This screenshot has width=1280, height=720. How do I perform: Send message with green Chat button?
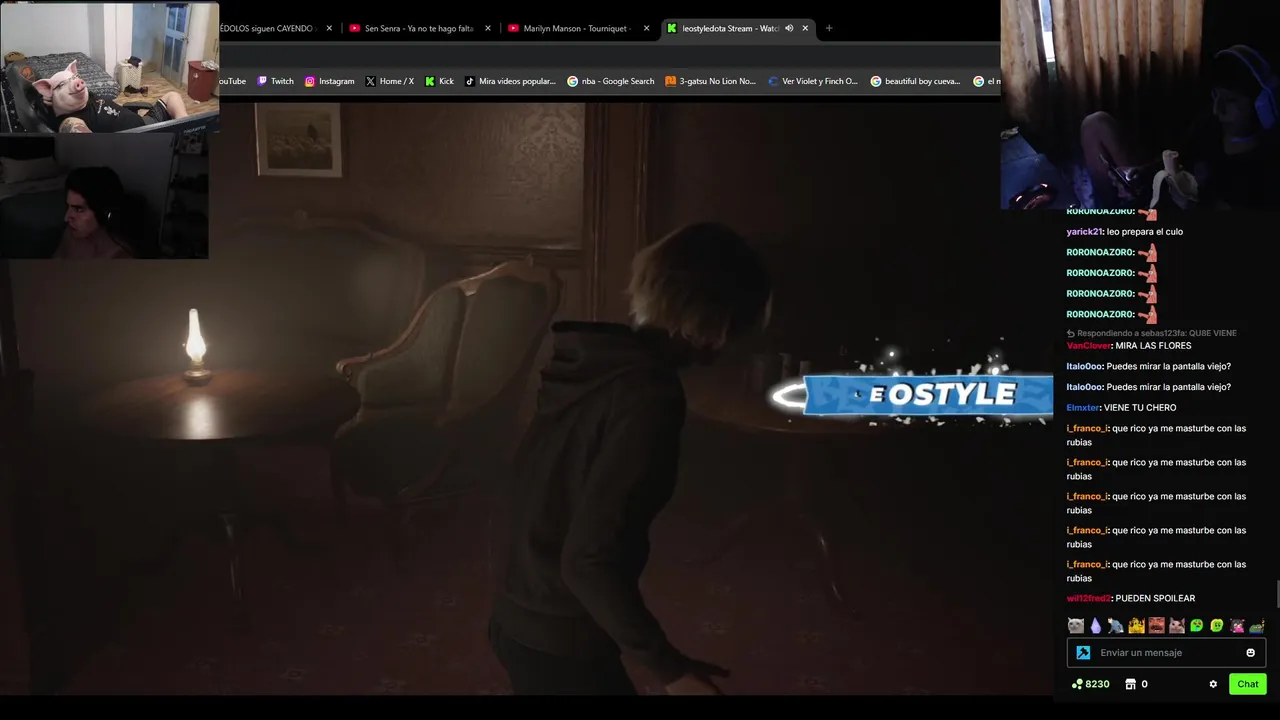pos(1247,684)
